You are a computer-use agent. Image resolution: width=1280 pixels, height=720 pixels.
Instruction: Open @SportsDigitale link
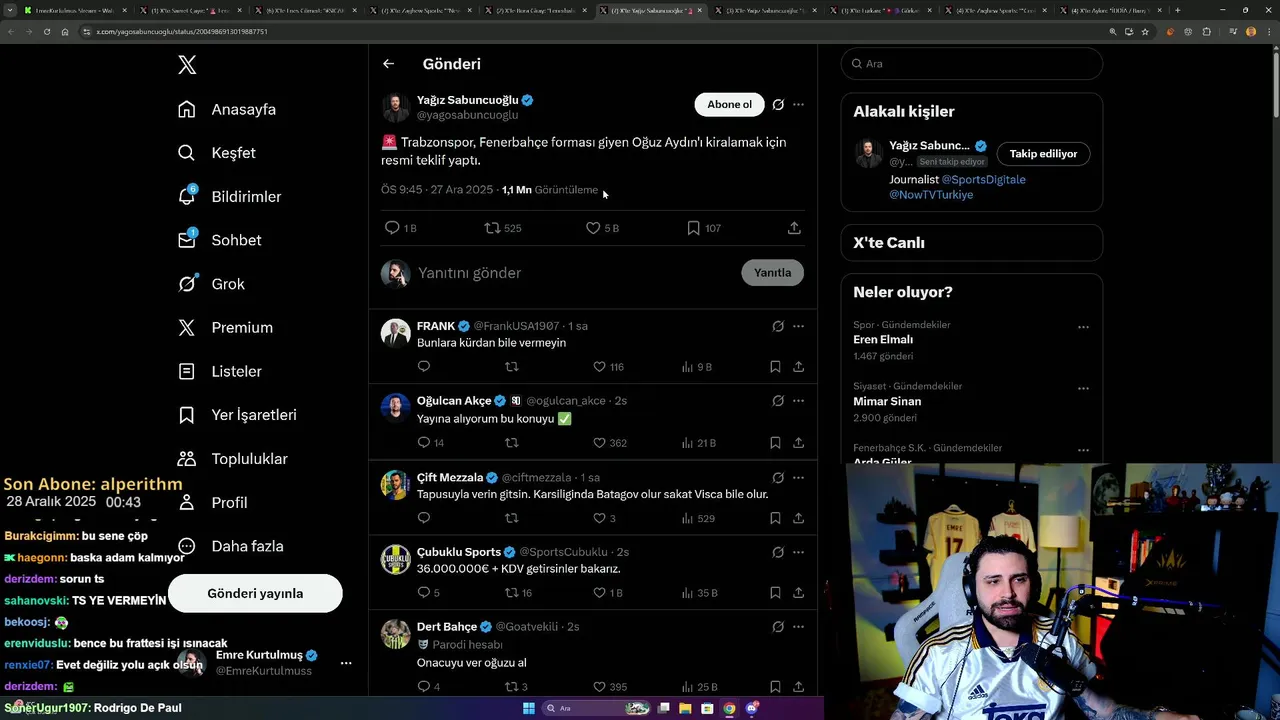[984, 180]
